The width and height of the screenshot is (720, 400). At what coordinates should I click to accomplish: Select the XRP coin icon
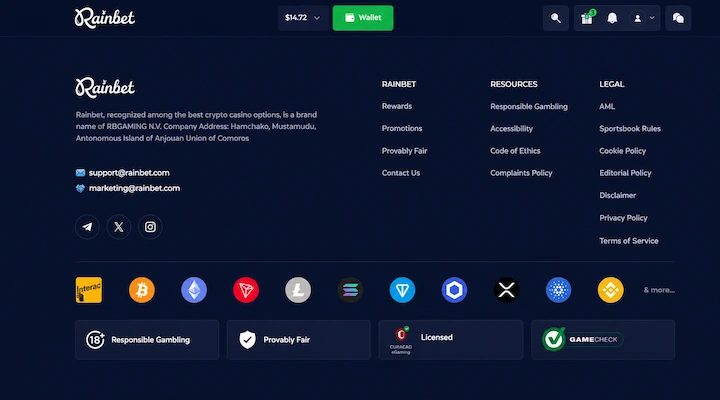tap(506, 290)
